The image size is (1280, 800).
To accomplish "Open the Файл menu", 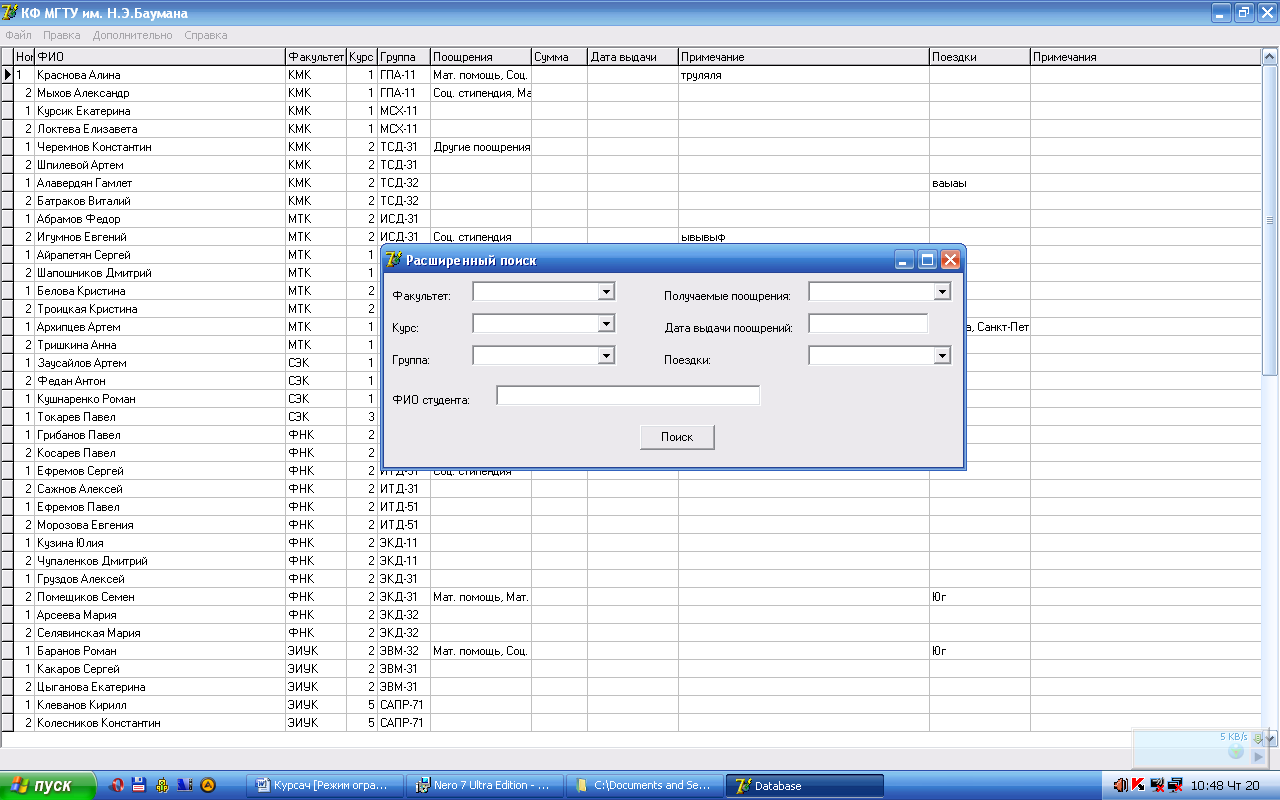I will coord(18,35).
